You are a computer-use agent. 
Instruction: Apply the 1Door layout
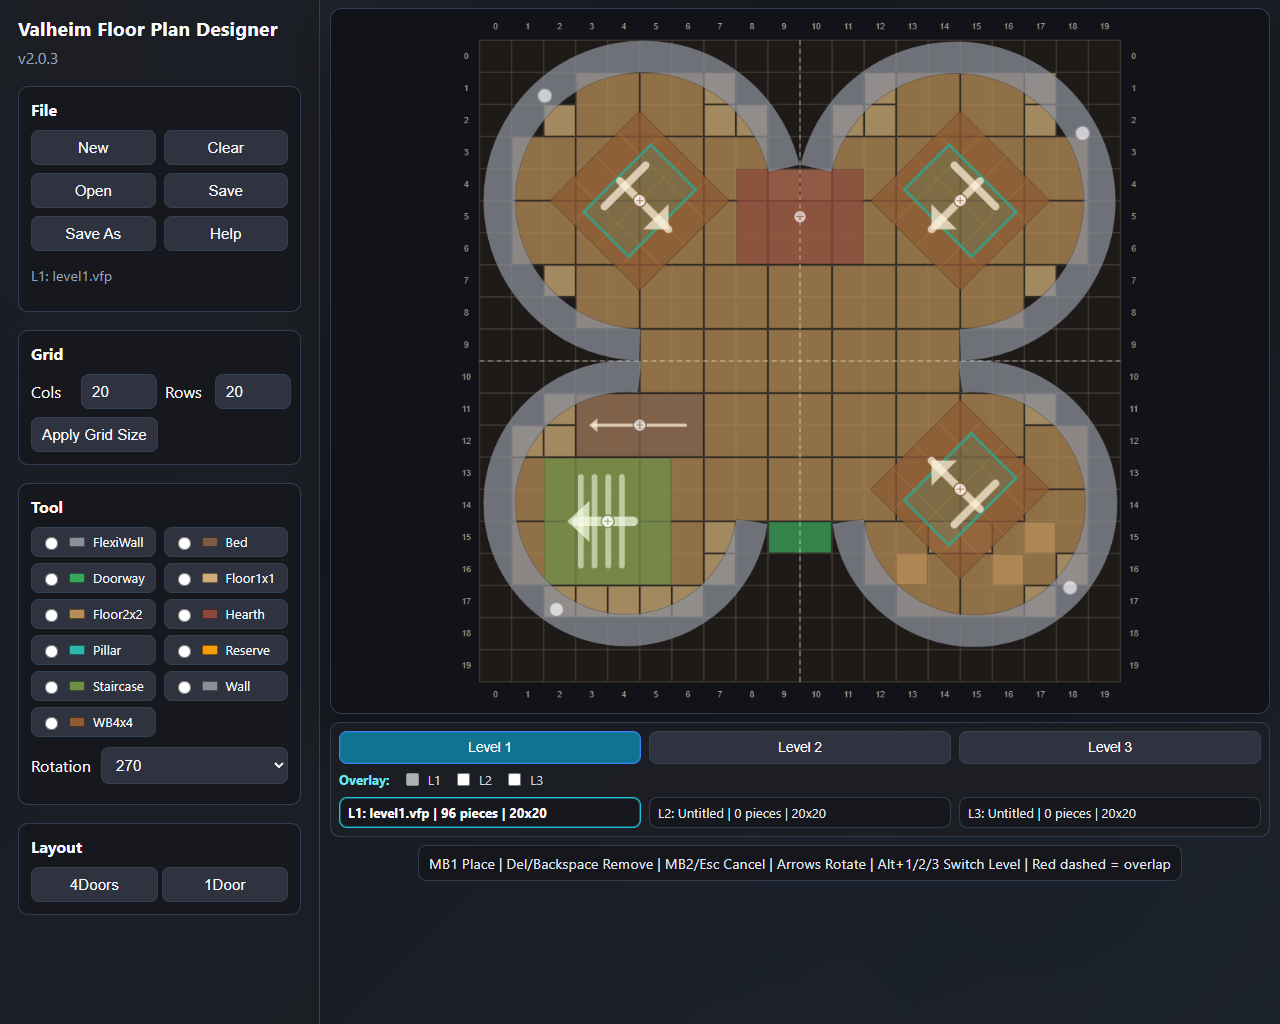coord(225,885)
